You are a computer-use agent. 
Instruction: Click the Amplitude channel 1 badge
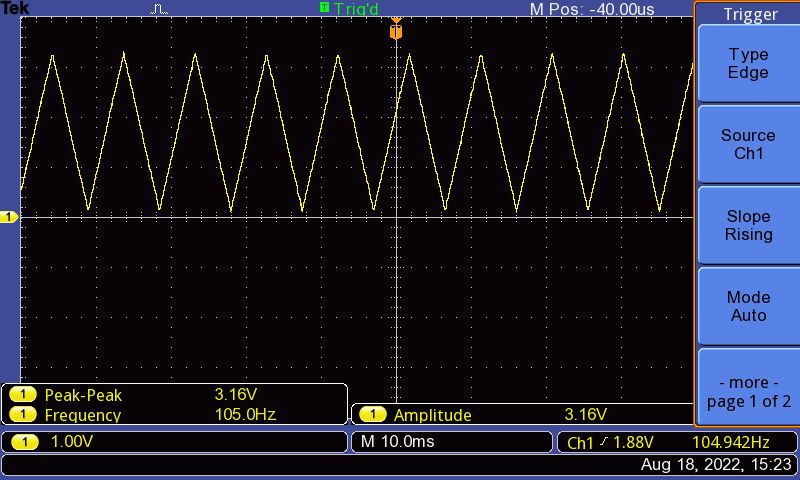tap(373, 414)
